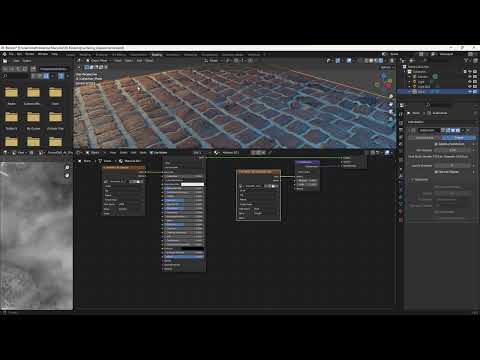
Task: Expand Subdivision modifier extras dropdown arrow
Action: pos(463,130)
